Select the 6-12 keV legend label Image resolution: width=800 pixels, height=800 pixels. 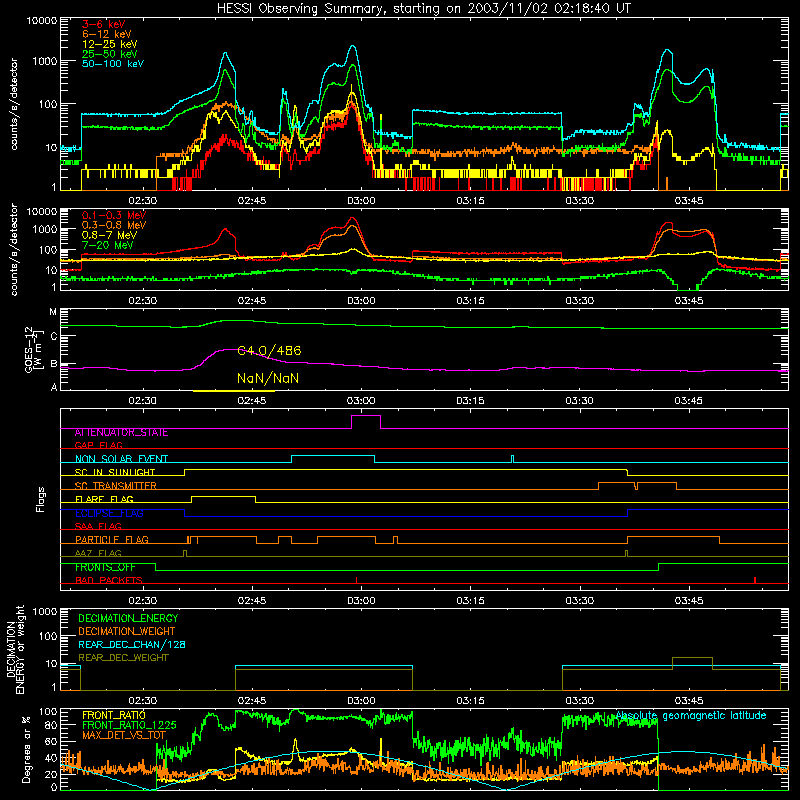[106, 34]
